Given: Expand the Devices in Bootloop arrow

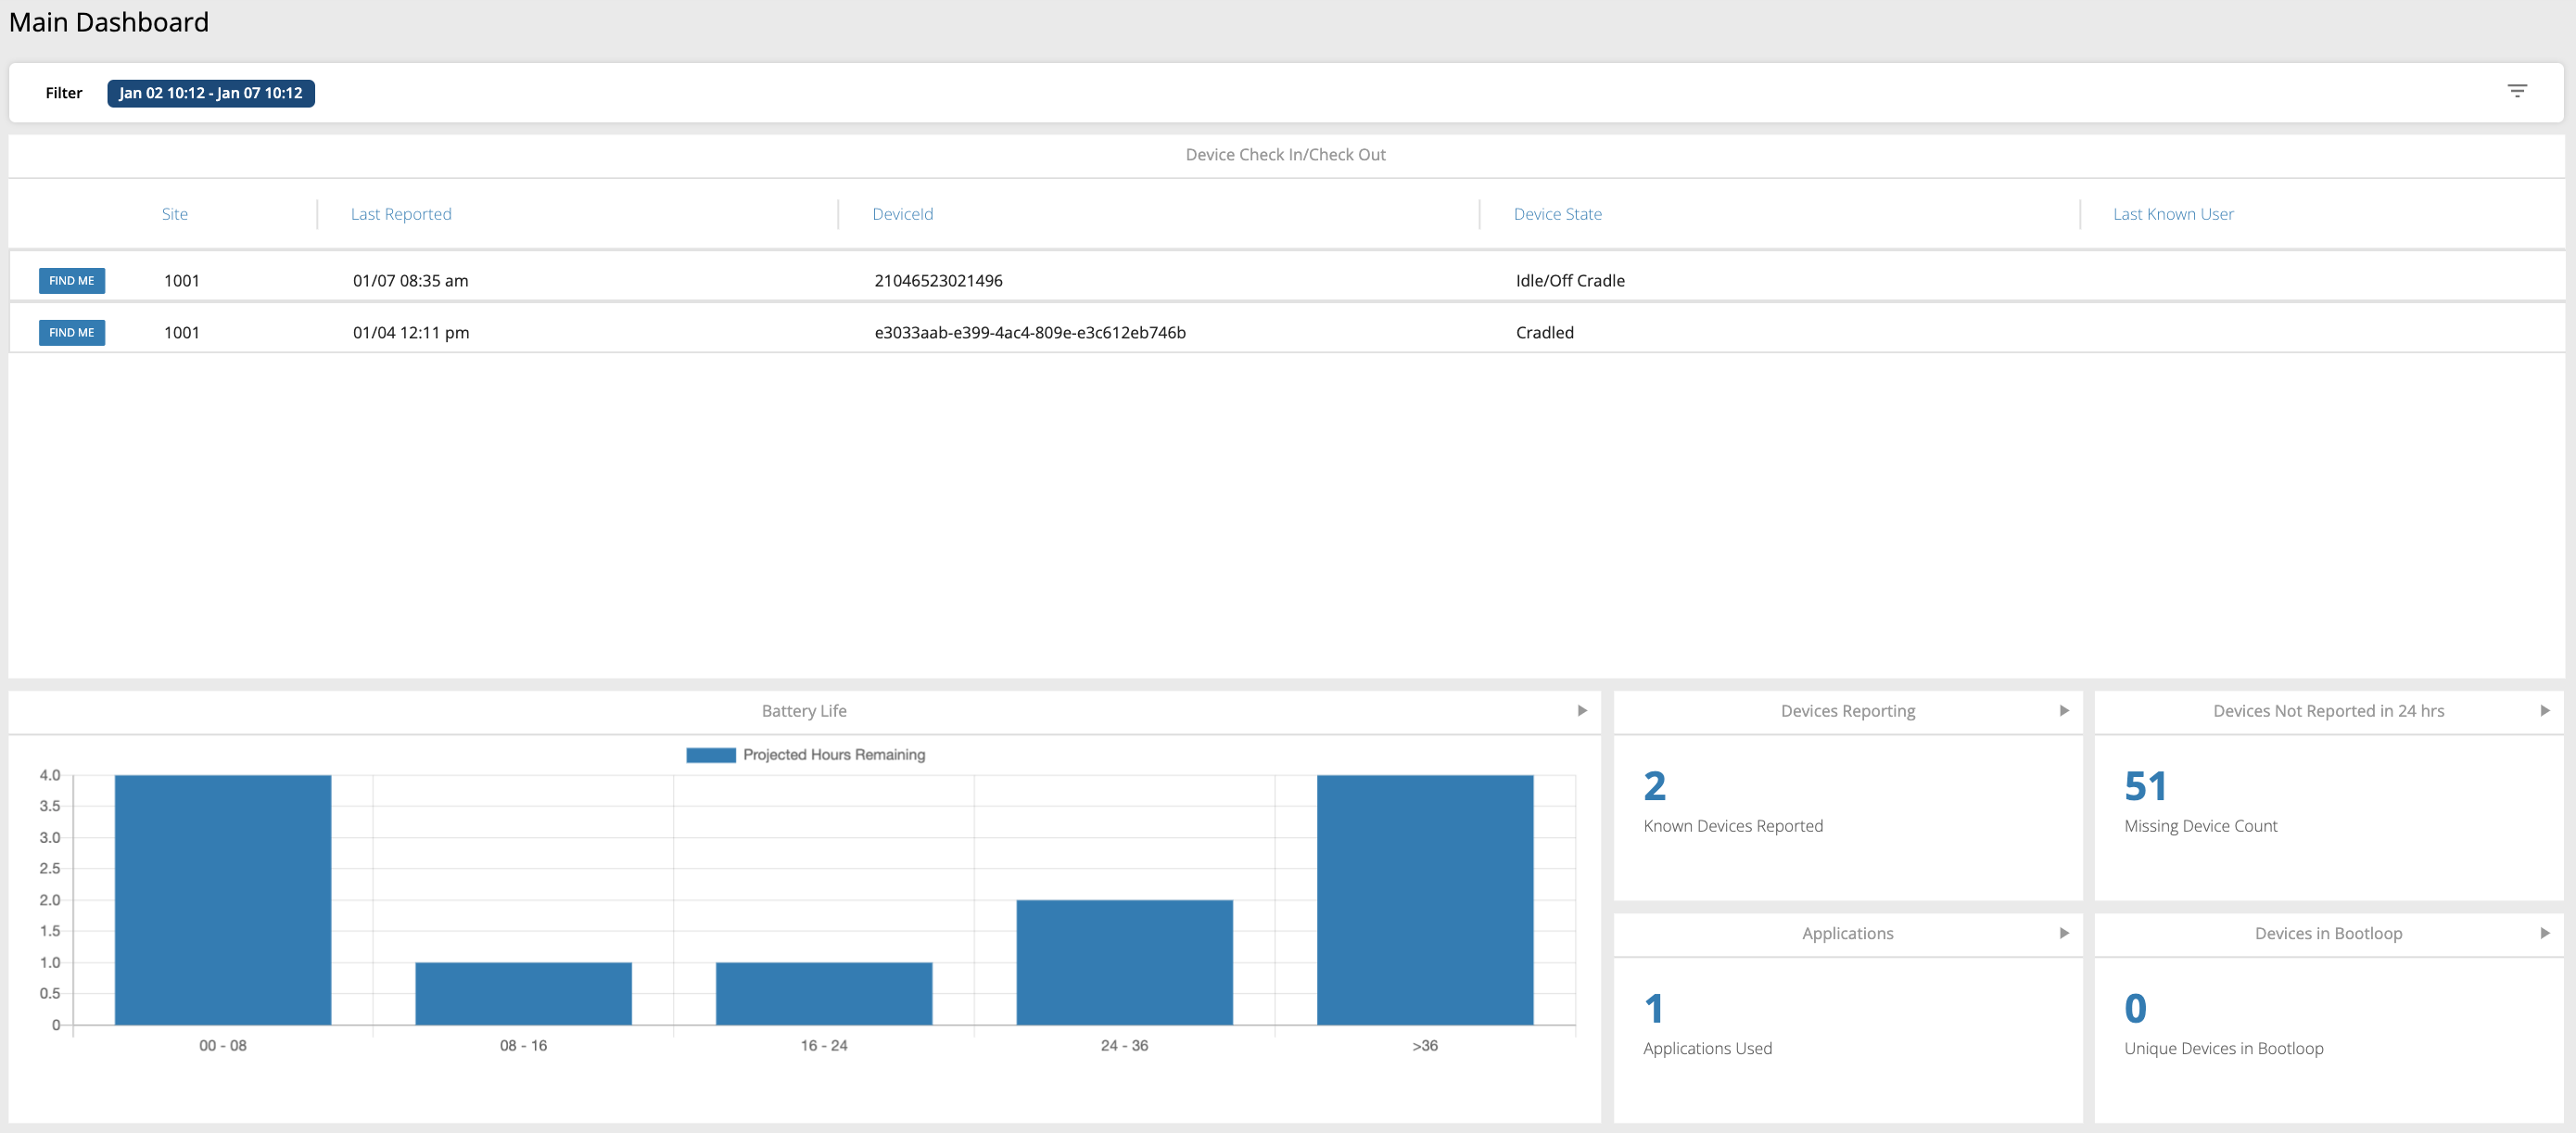Looking at the screenshot, I should (x=2545, y=933).
